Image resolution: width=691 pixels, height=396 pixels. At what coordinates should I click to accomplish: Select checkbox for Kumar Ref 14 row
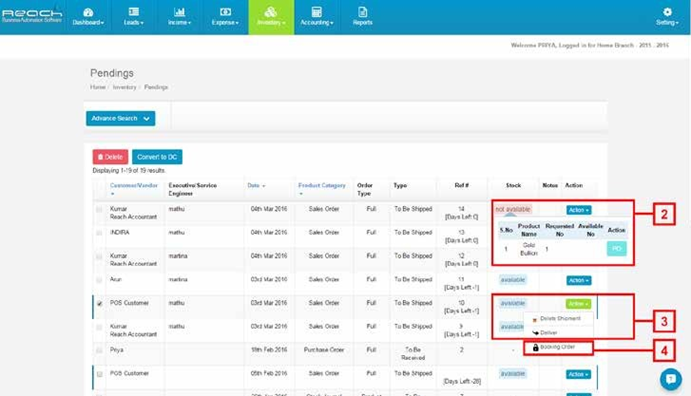99,210
